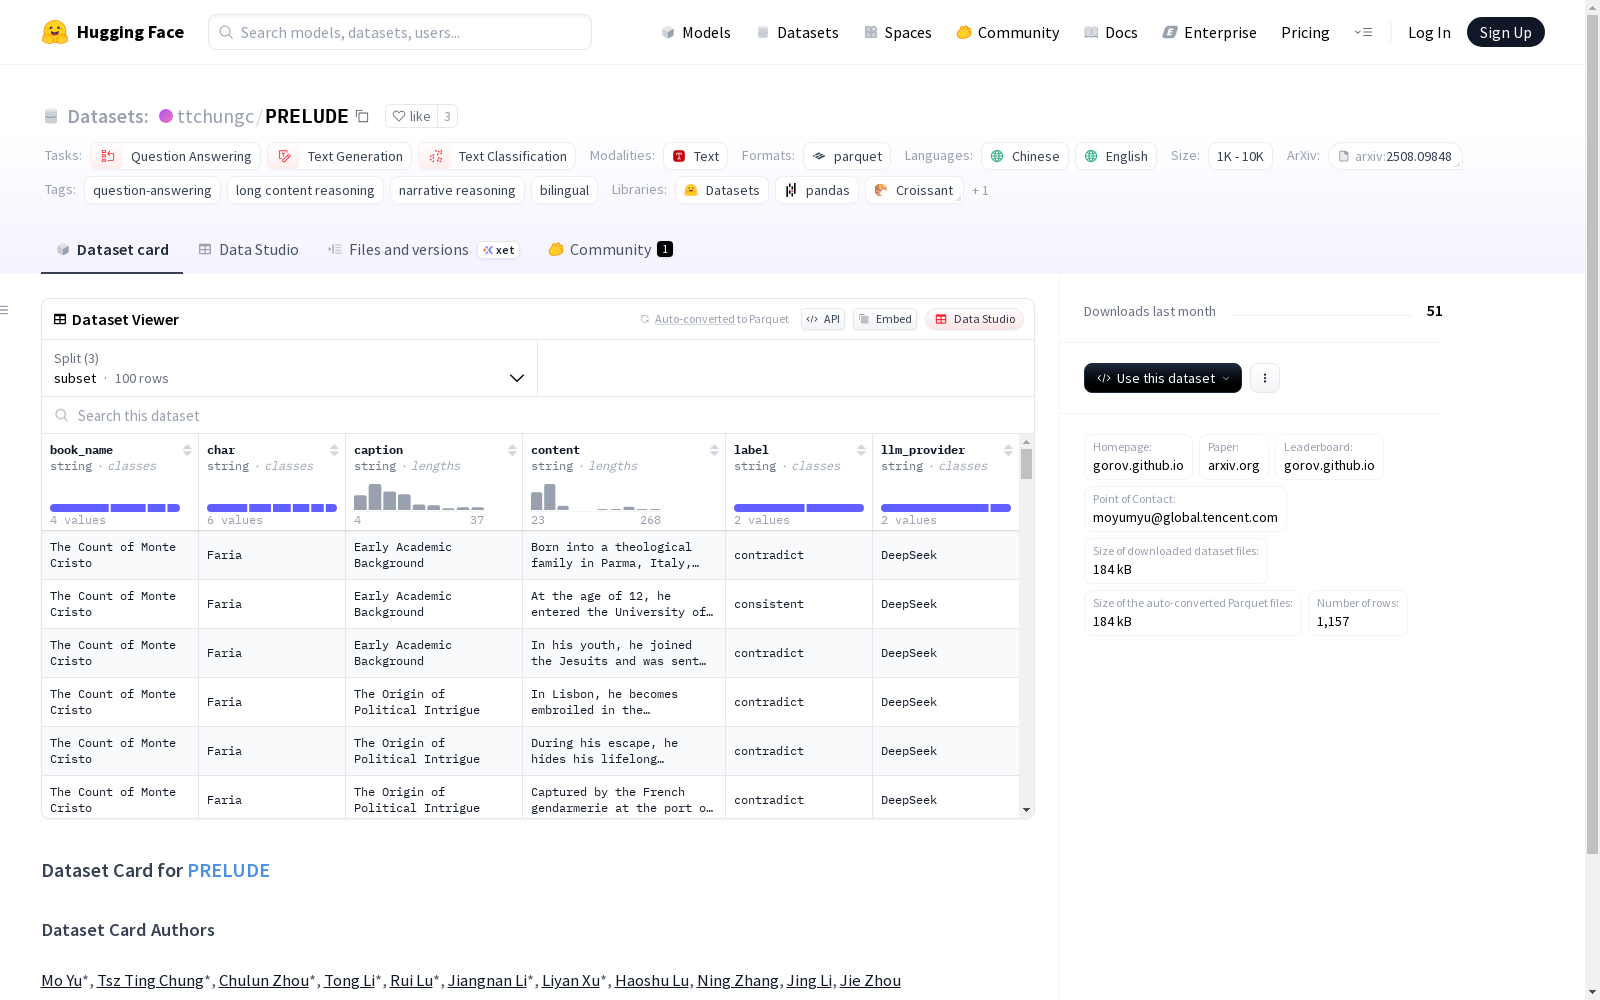Go to the Pricing page
The image size is (1600, 1000).
[1305, 32]
